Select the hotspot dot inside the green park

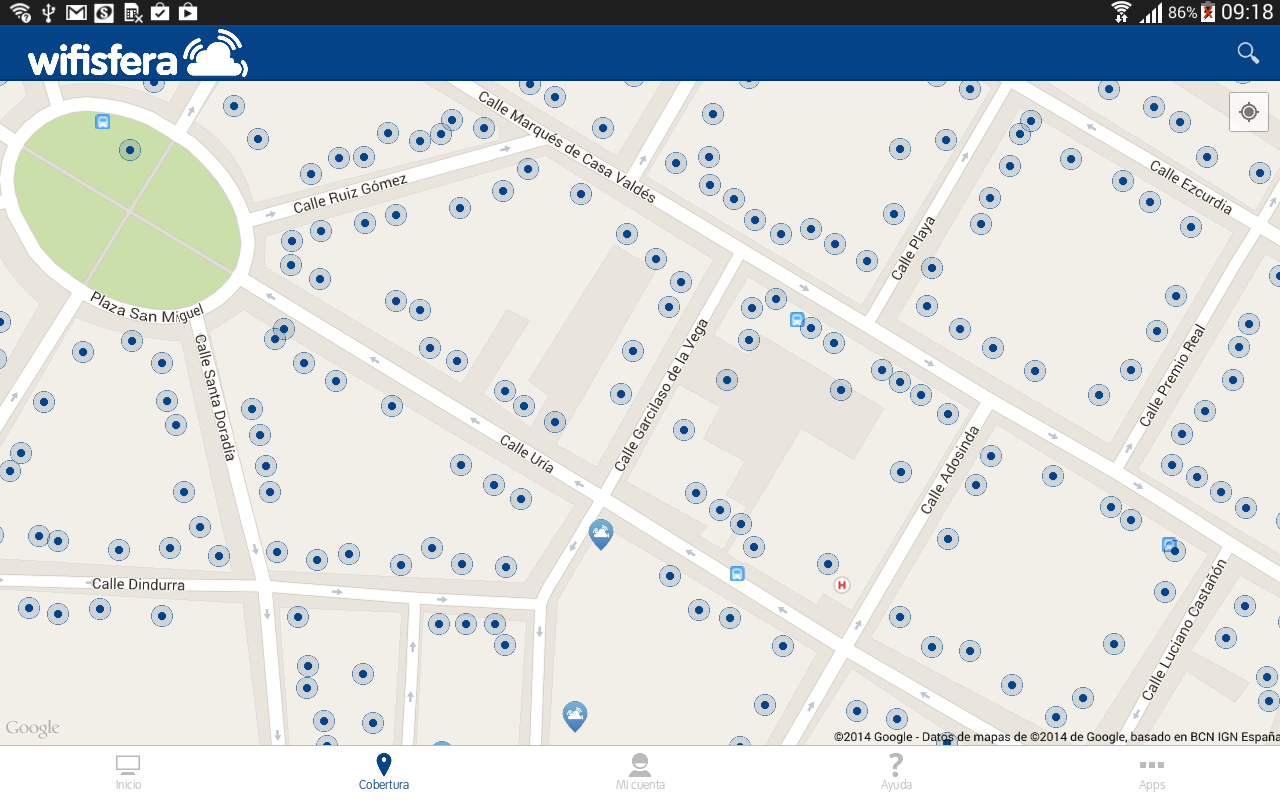tap(130, 150)
